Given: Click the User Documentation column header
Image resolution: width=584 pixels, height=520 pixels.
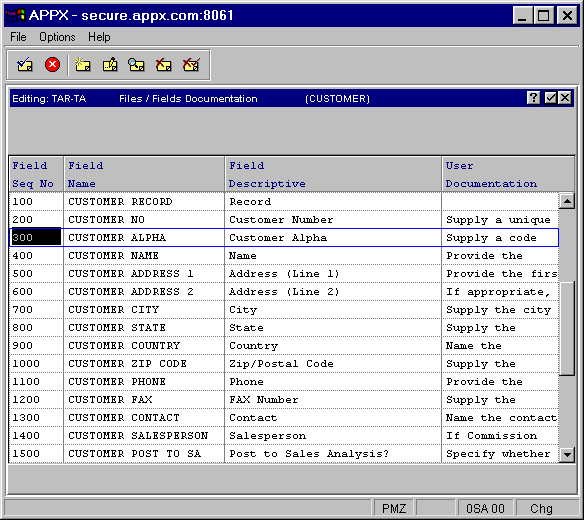Looking at the screenshot, I should 508,174.
